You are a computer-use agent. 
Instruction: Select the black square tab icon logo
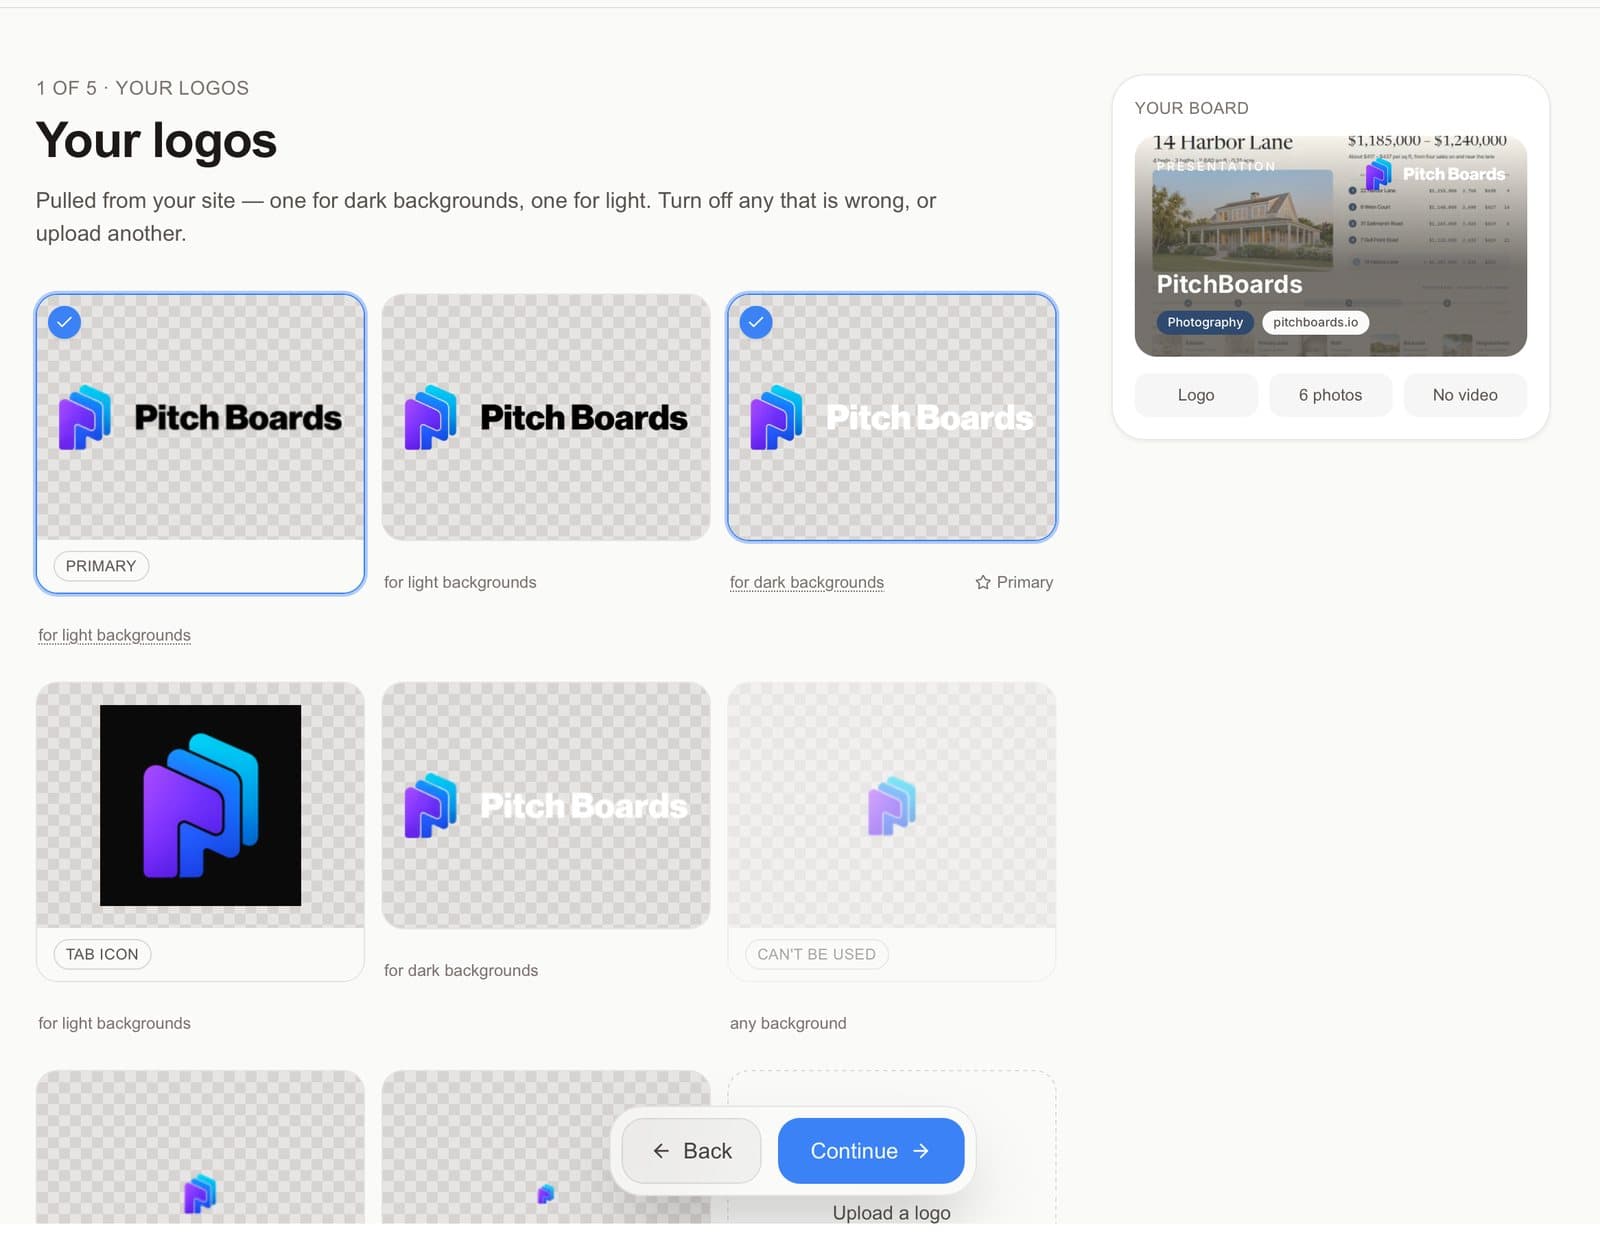pos(200,805)
